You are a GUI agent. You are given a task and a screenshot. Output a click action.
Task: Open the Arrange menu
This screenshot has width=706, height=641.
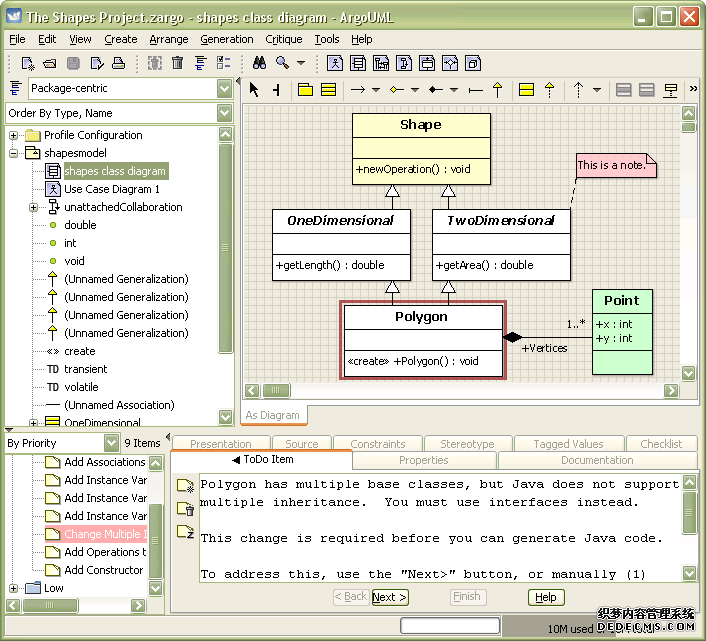(x=169, y=39)
